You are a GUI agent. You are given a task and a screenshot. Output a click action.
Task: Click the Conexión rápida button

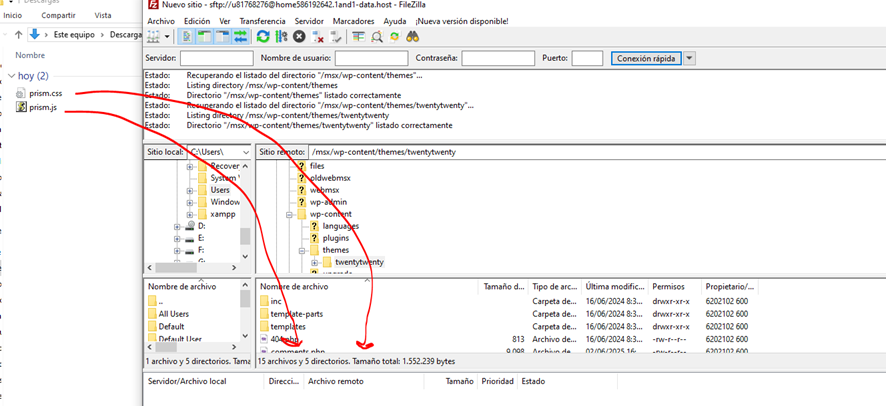tap(646, 59)
